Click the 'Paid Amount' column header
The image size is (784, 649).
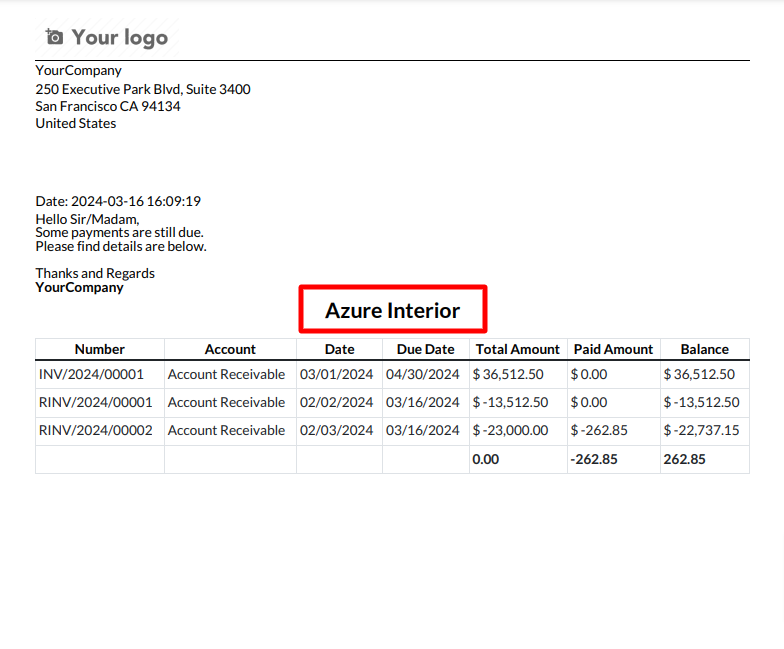(614, 349)
